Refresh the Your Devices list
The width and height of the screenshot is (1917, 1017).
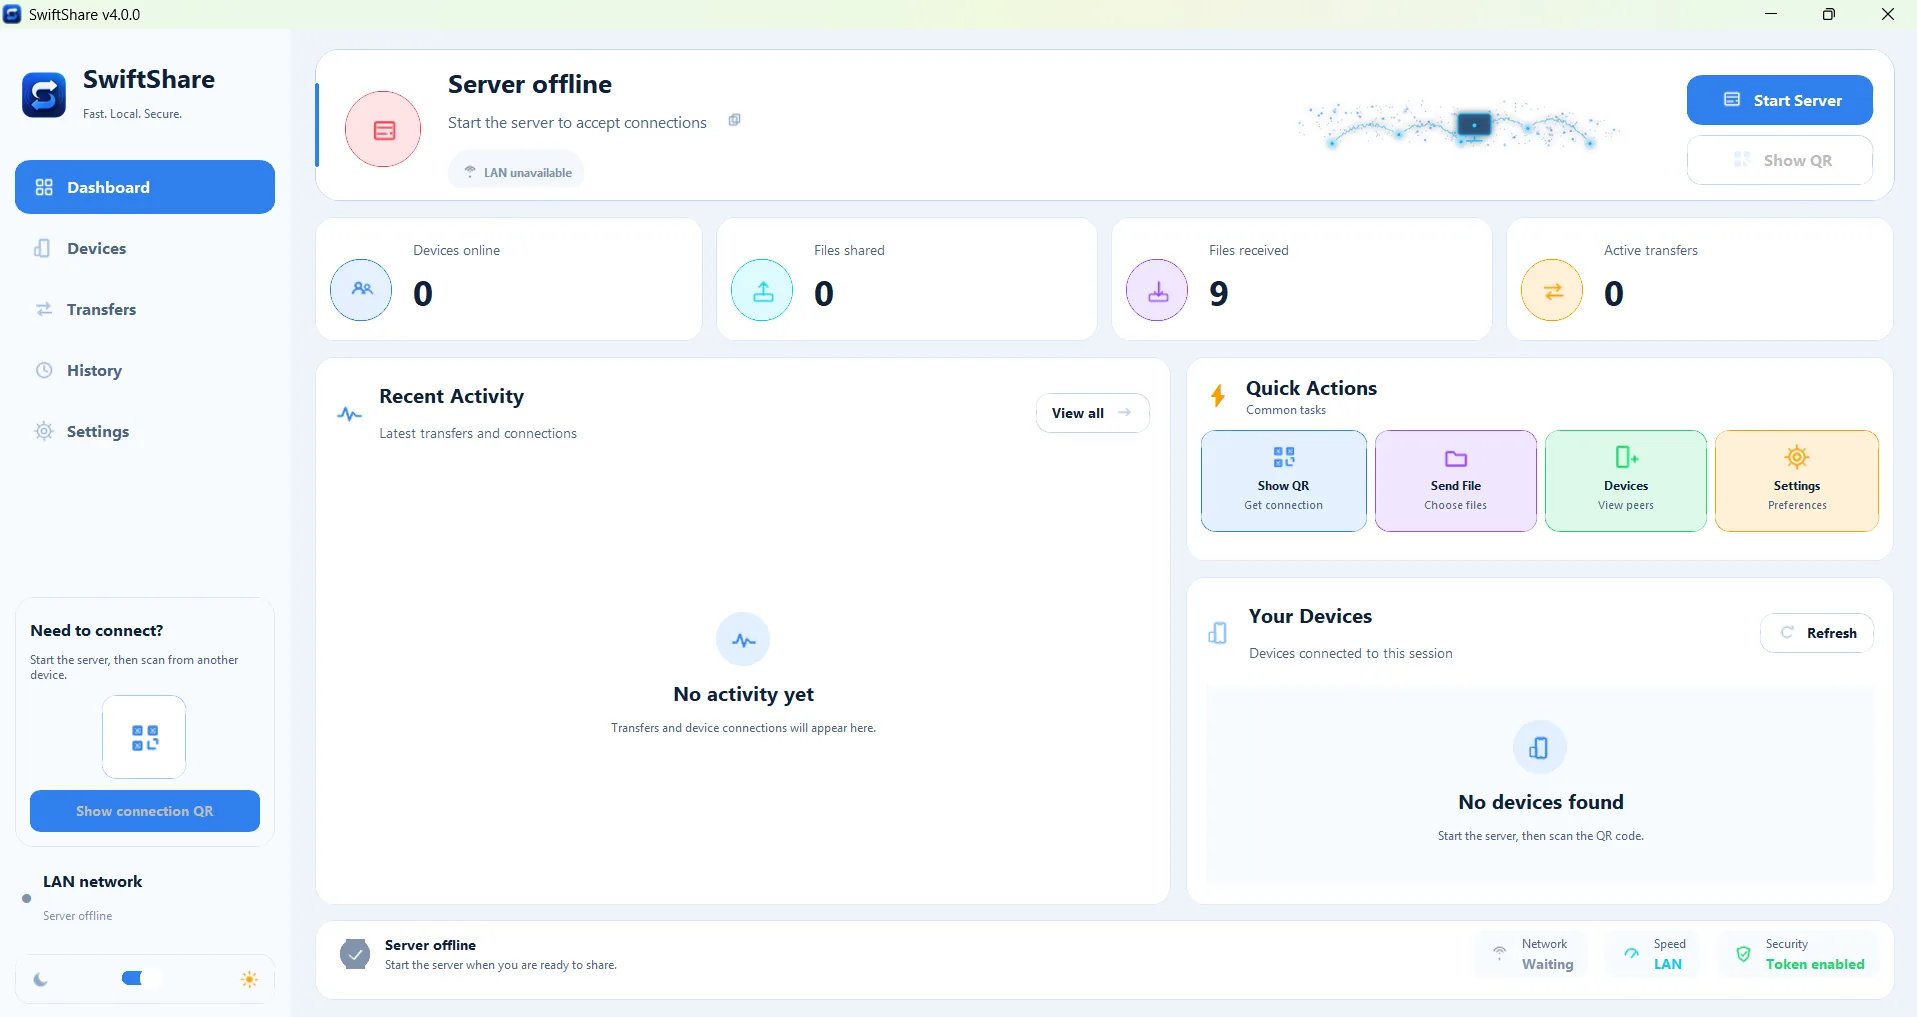click(x=1816, y=633)
